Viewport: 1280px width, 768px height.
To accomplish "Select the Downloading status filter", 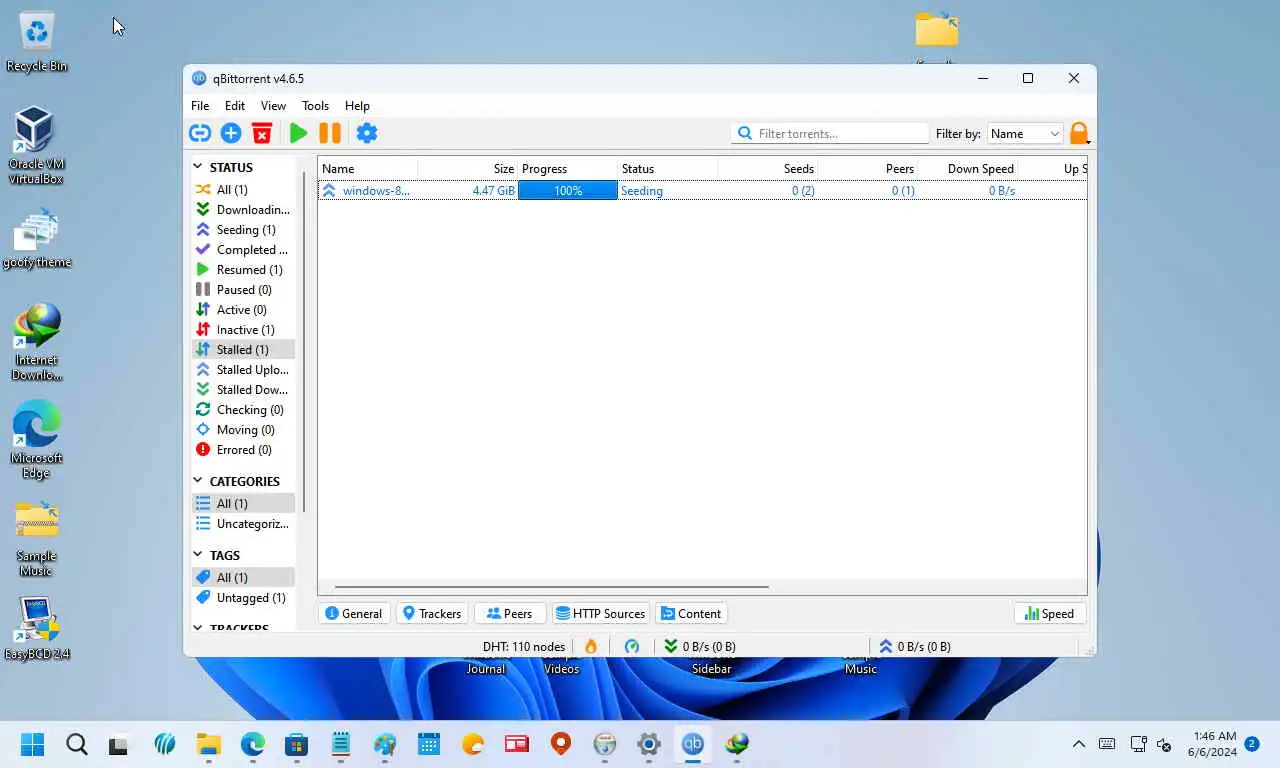I will 243,209.
